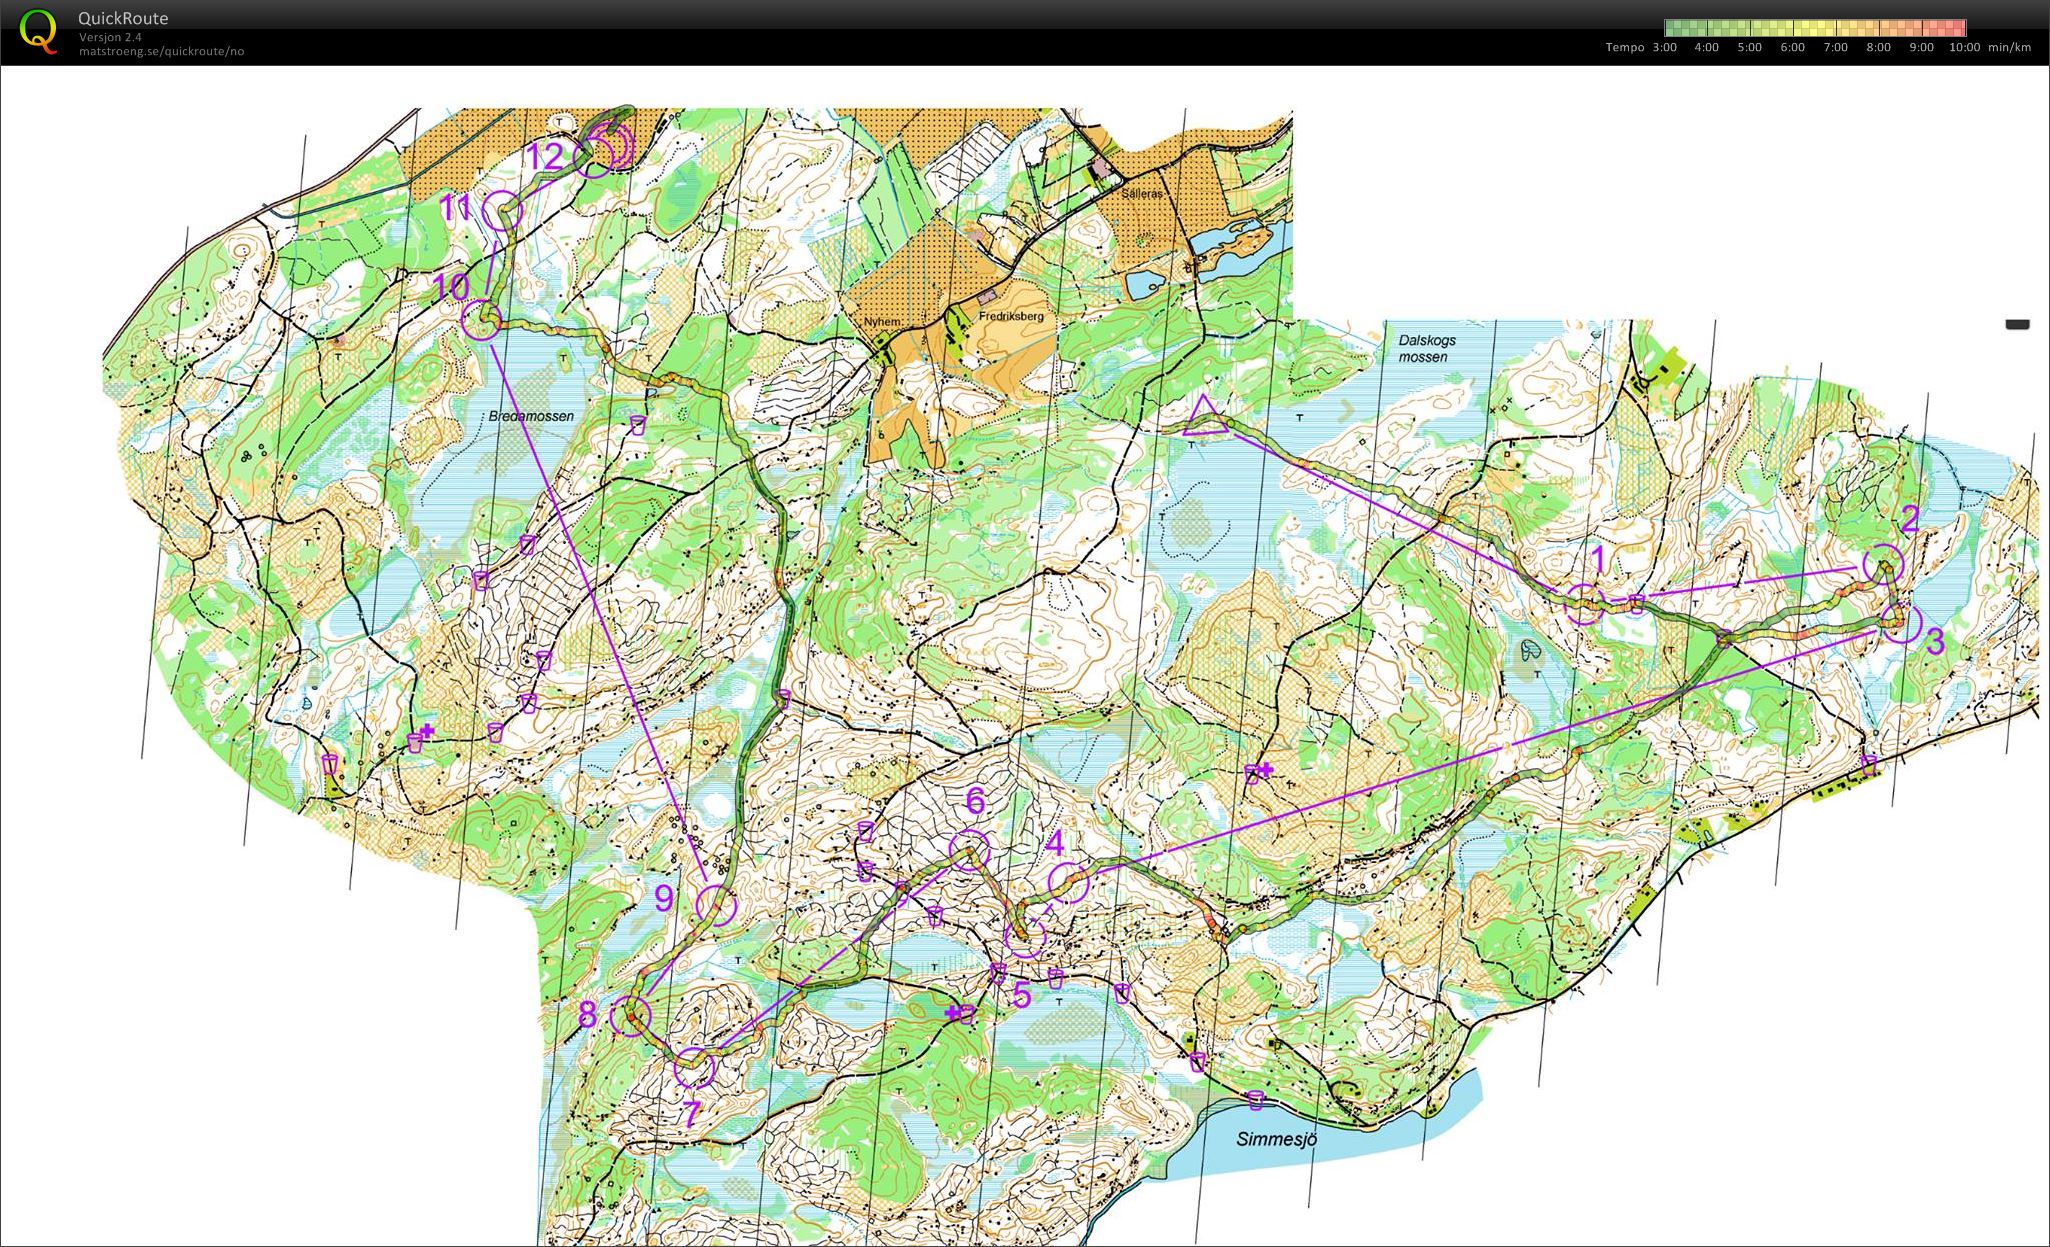Viewport: 2050px width, 1247px height.
Task: Click the Sälleras place label
Action: pos(1142,194)
